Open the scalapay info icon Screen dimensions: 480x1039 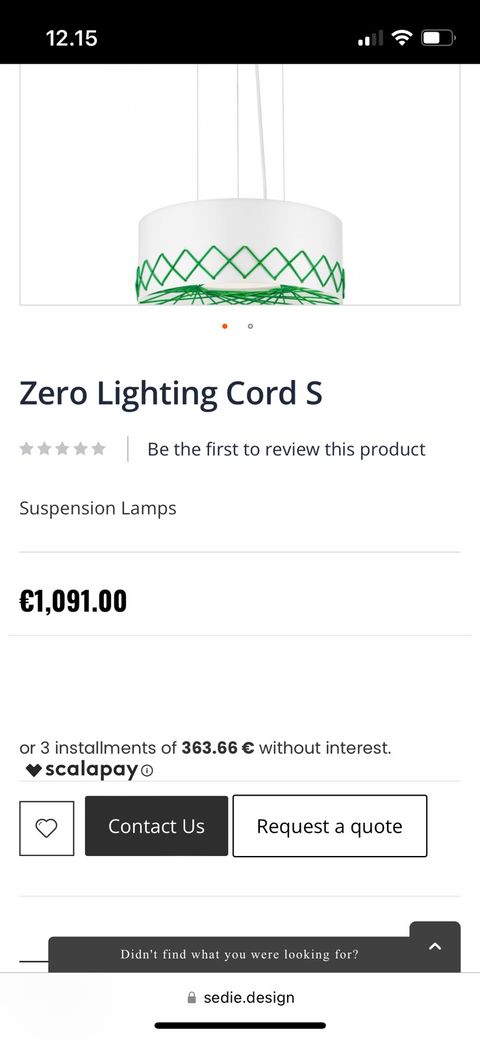coord(148,771)
